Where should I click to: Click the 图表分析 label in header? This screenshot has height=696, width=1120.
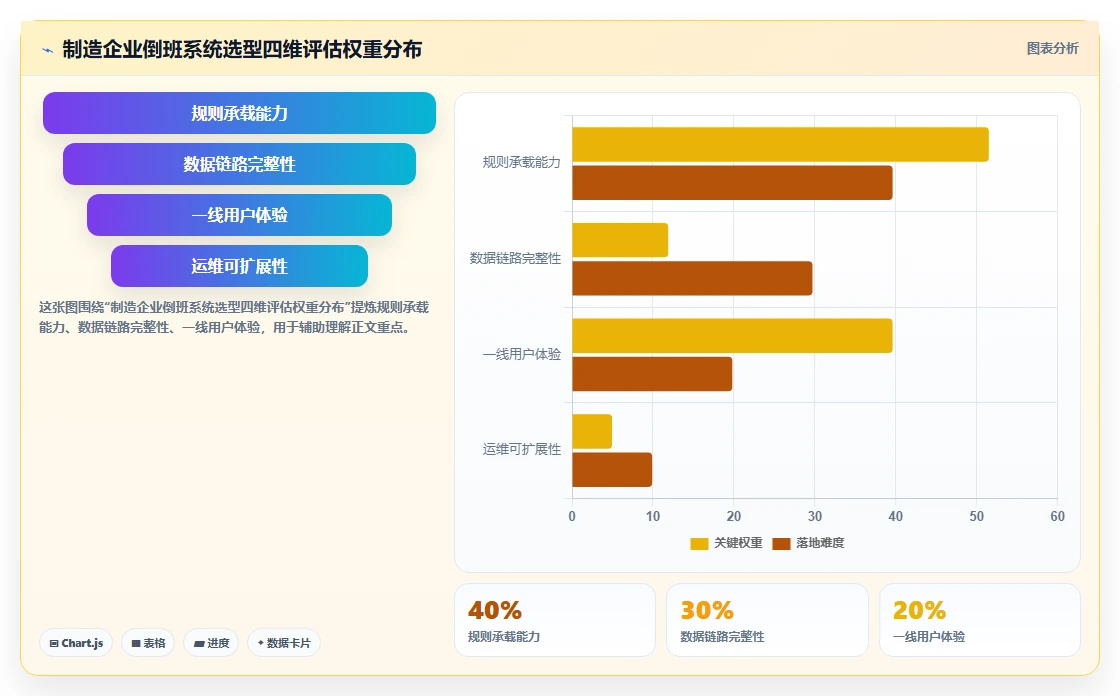tap(1052, 49)
